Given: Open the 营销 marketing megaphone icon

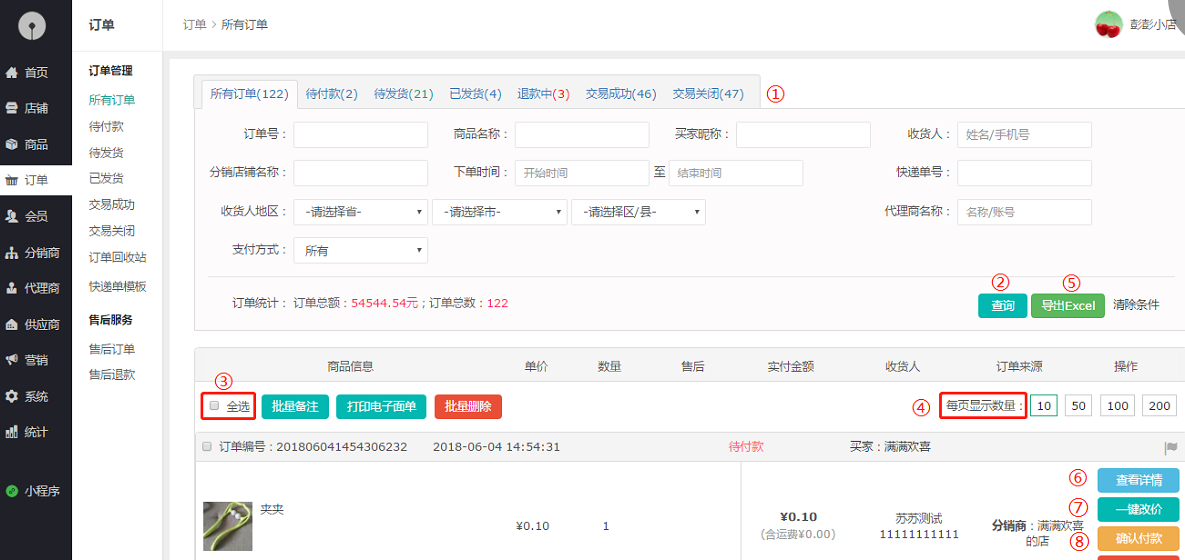Looking at the screenshot, I should point(12,360).
